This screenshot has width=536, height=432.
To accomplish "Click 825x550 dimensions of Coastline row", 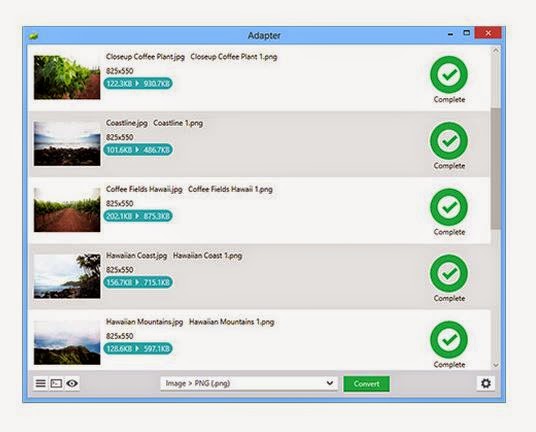I will 120,137.
